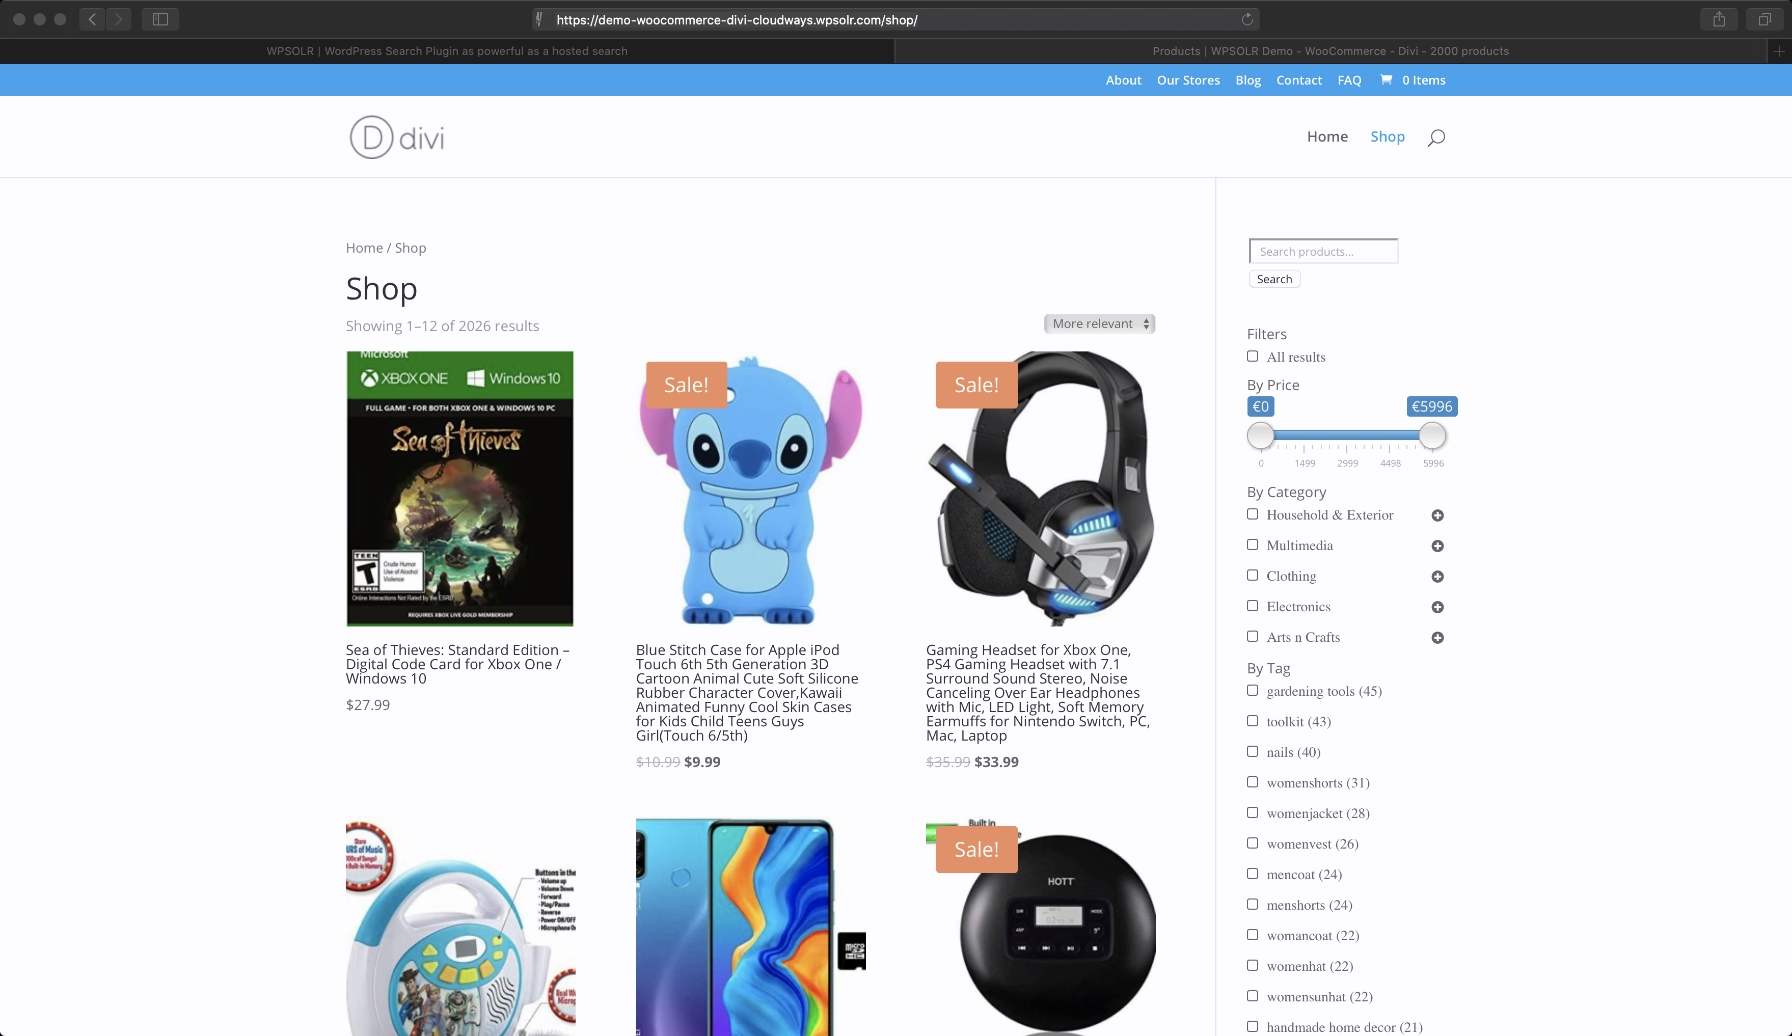Image resolution: width=1792 pixels, height=1036 pixels.
Task: Expand Household & Exterior category plus icon
Action: click(1437, 515)
